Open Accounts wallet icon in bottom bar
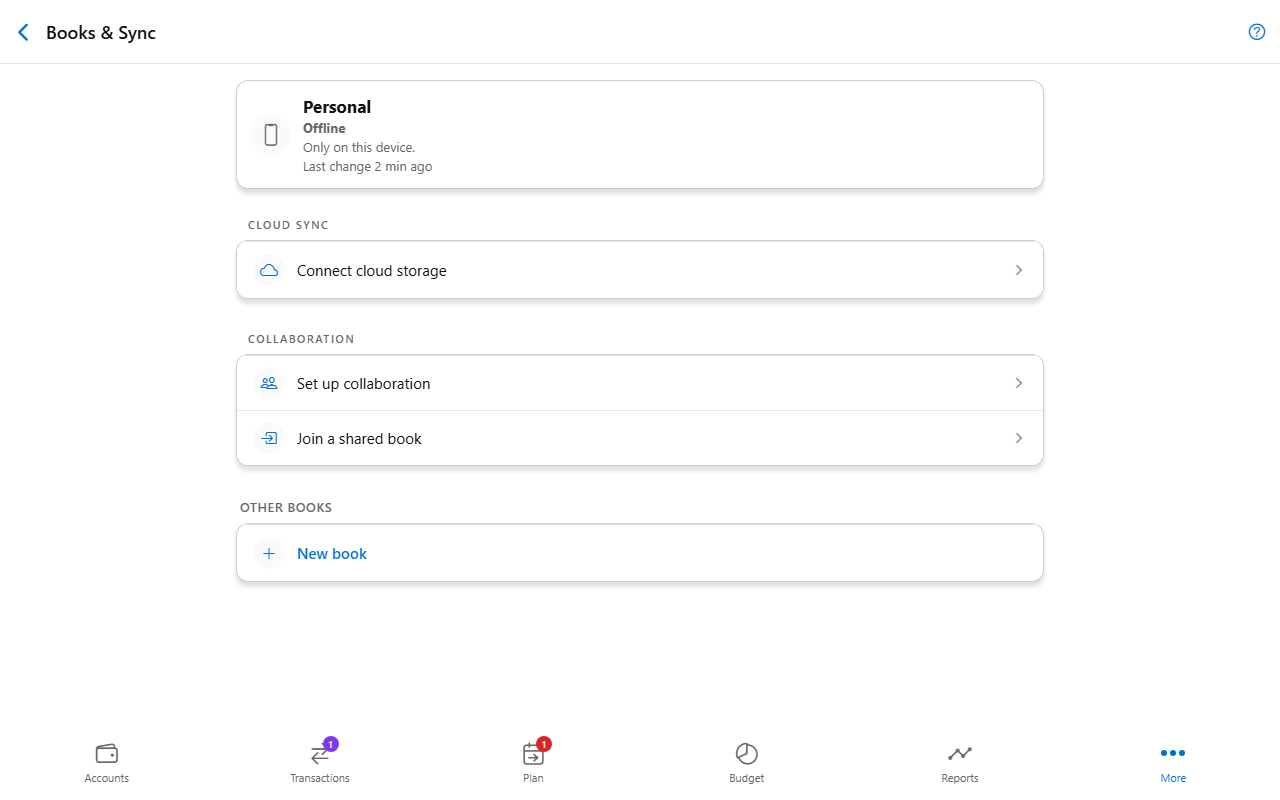 click(x=107, y=753)
